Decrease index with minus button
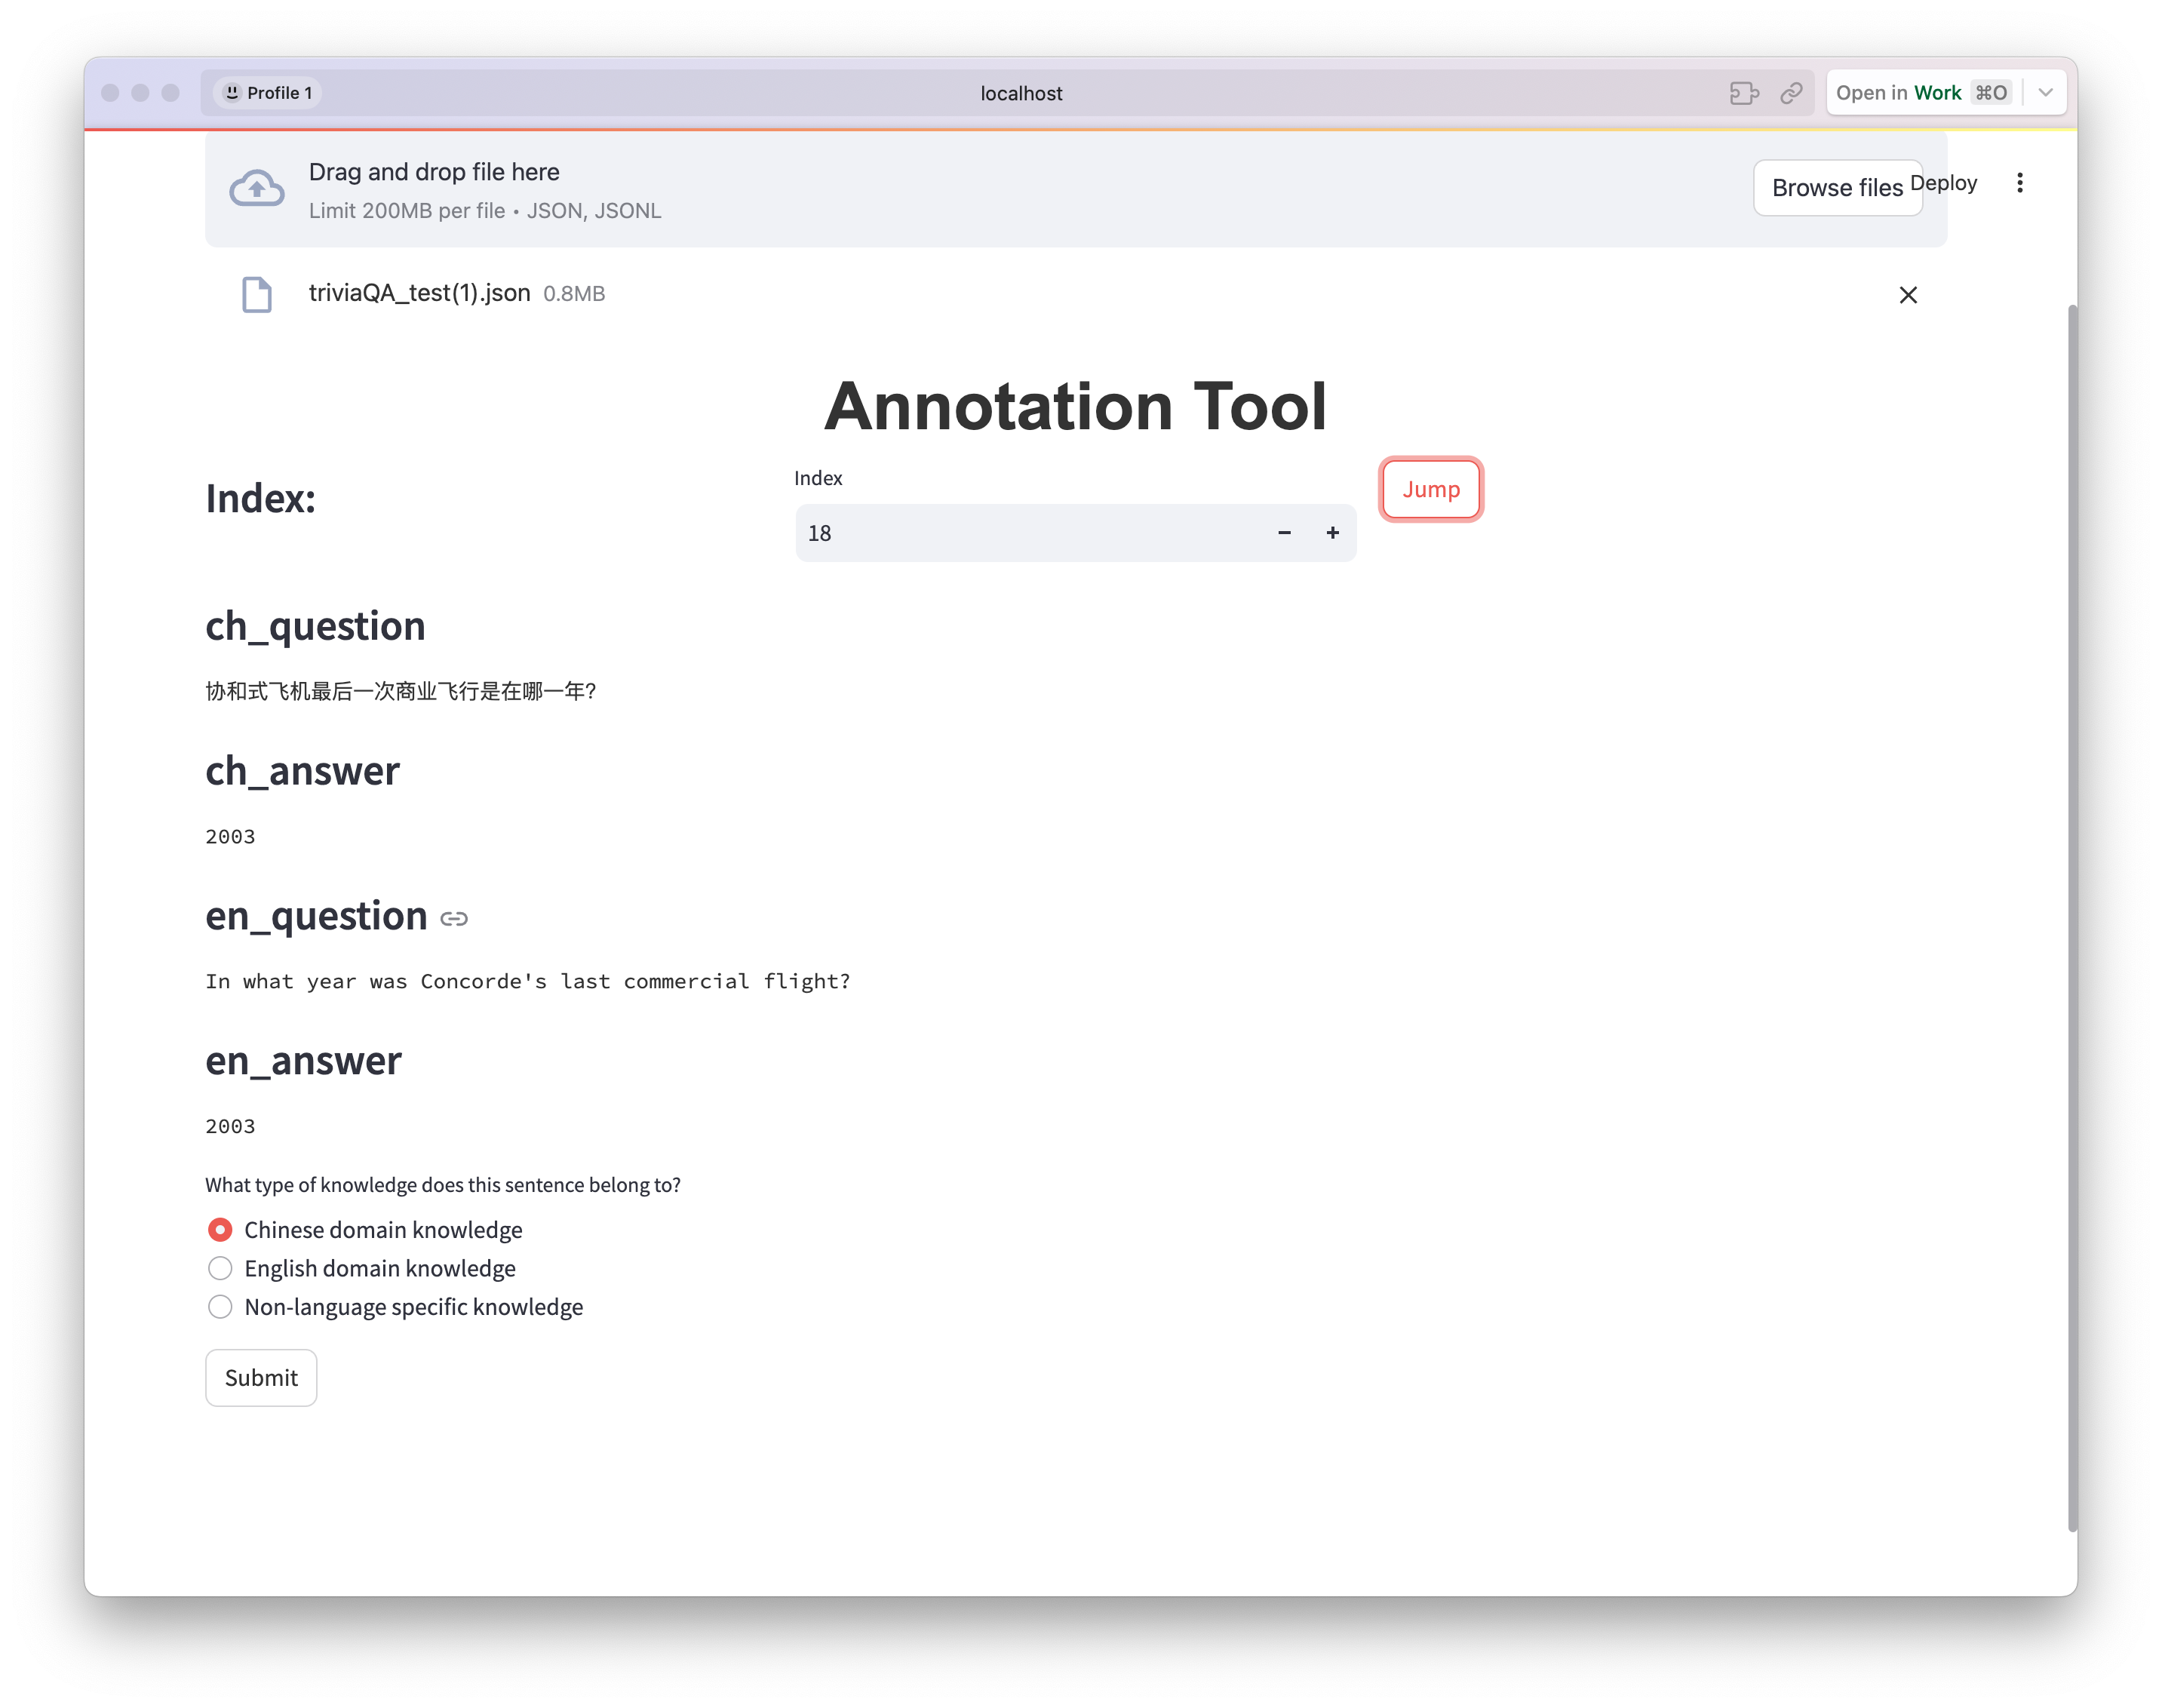Screen dimensions: 2162x1708 1284,533
